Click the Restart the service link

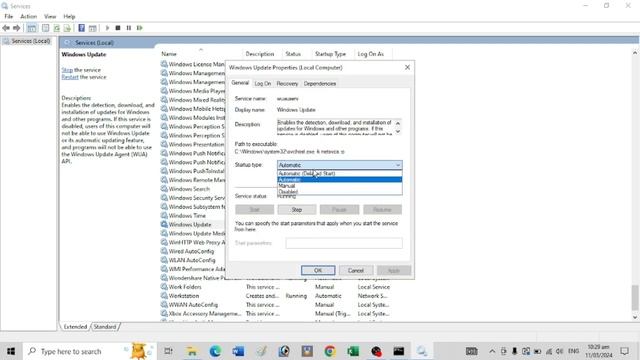tap(70, 77)
